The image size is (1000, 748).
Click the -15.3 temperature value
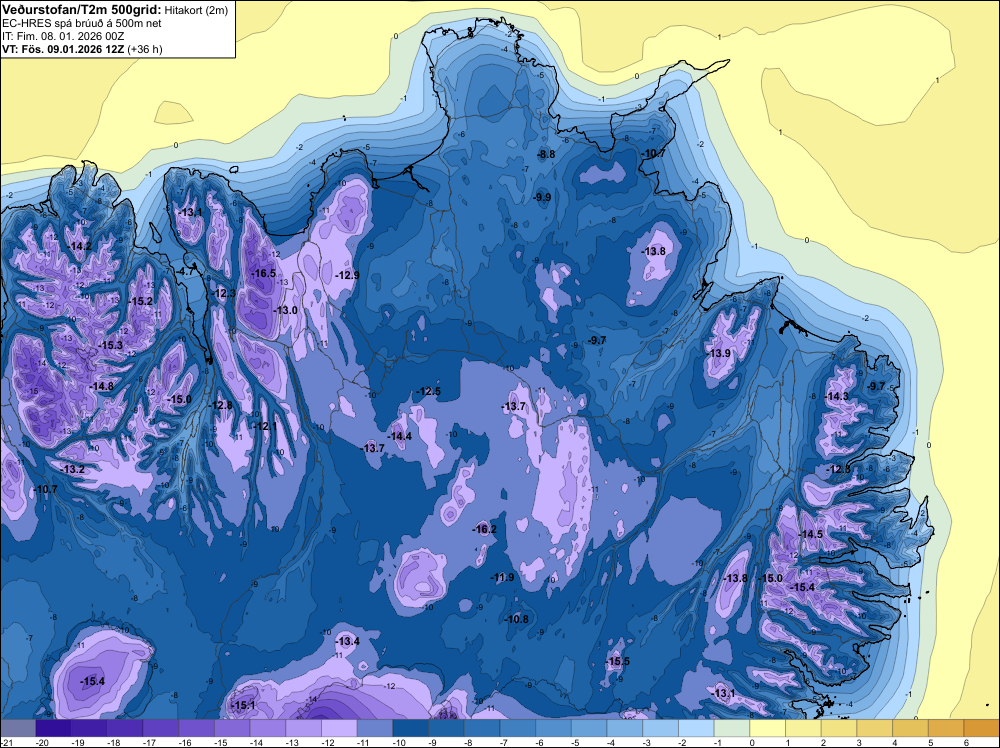(110, 345)
